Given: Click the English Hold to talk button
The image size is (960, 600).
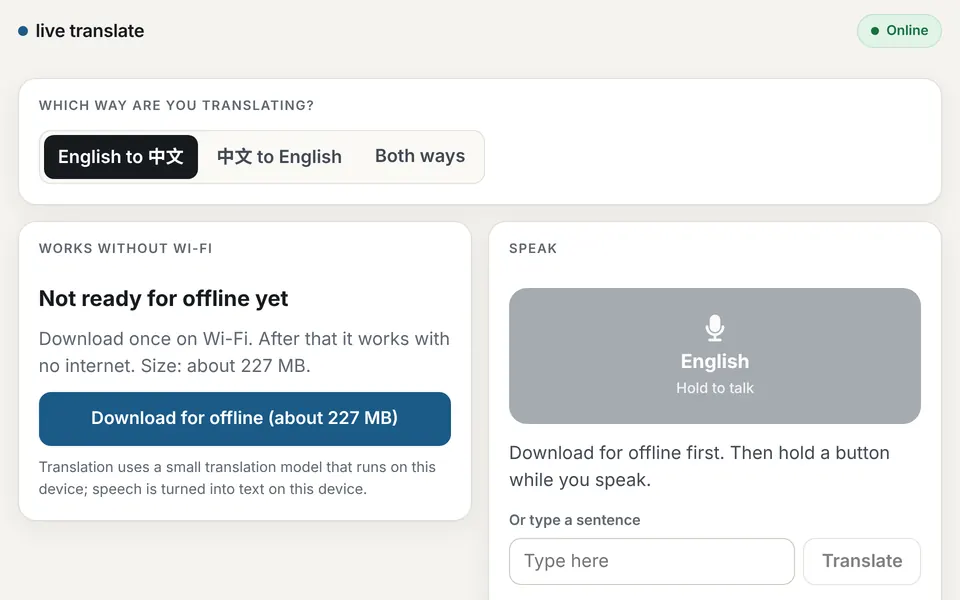Looking at the screenshot, I should pyautogui.click(x=714, y=356).
